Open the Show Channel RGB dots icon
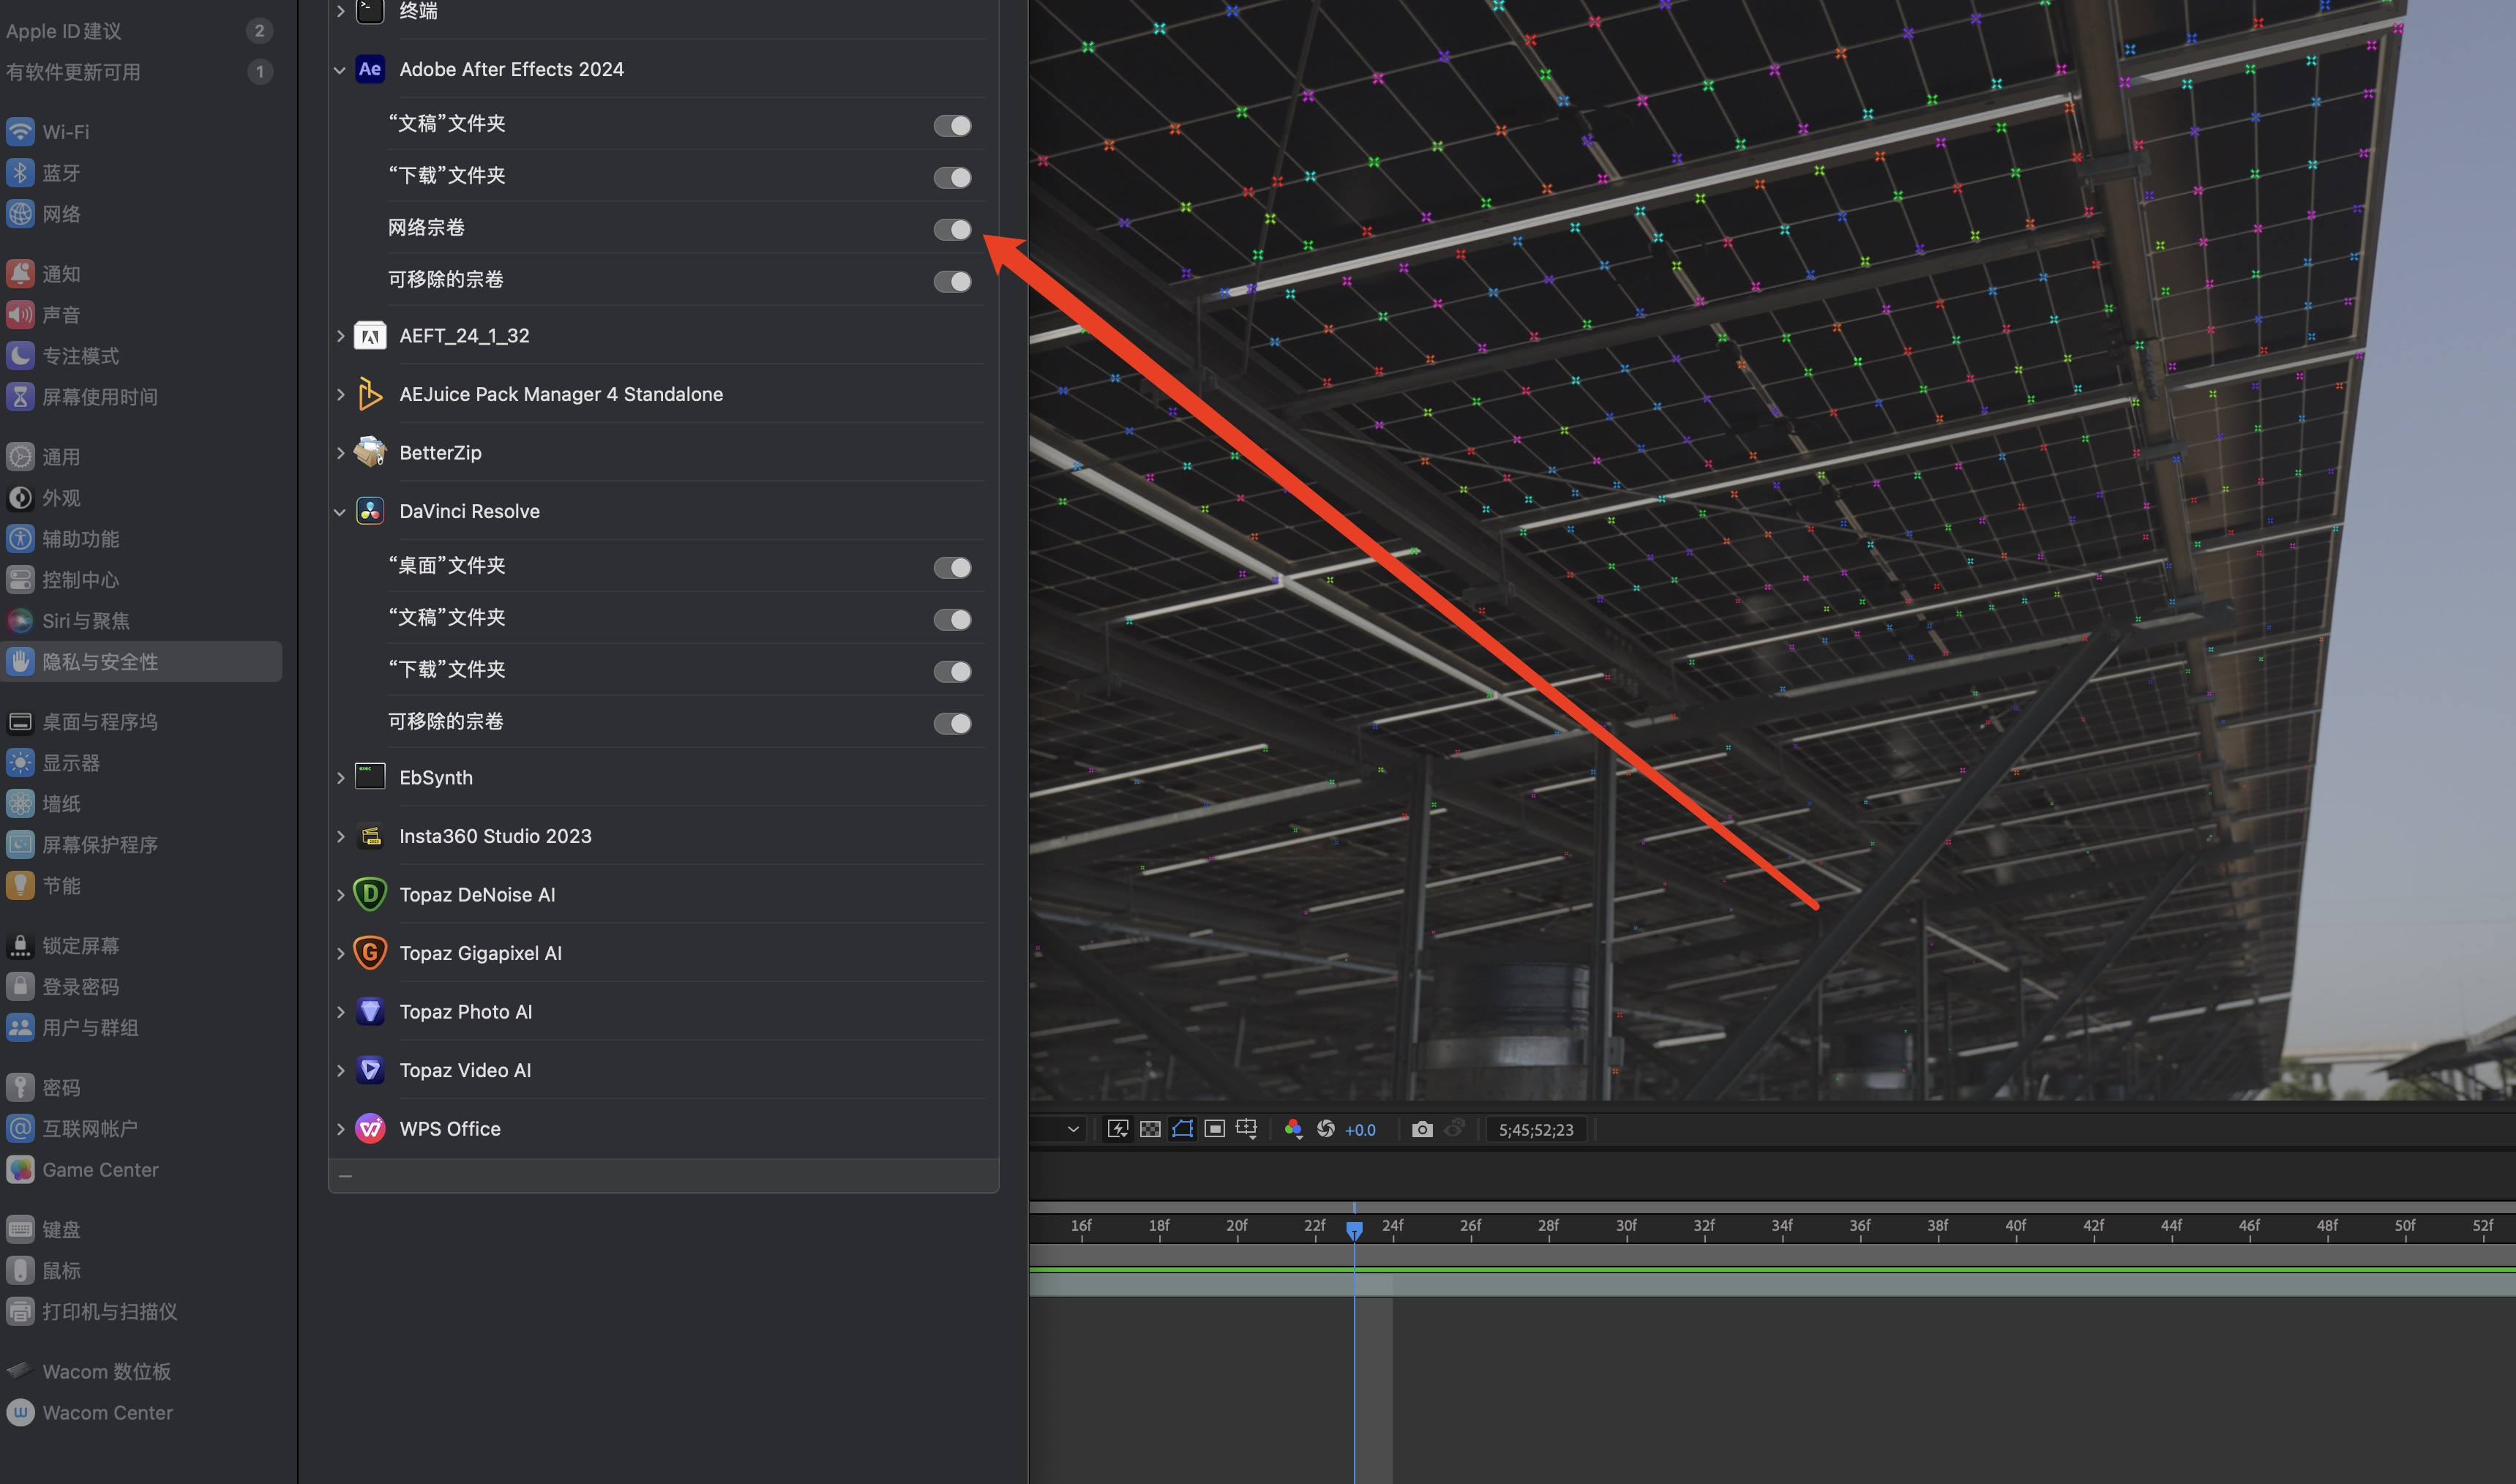Screen dimensions: 2516x1484 1293,1129
